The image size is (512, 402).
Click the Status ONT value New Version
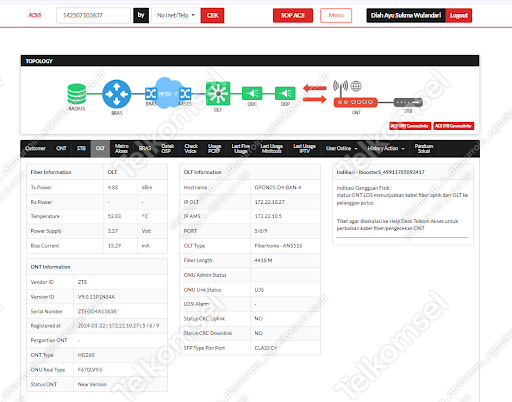coord(92,384)
